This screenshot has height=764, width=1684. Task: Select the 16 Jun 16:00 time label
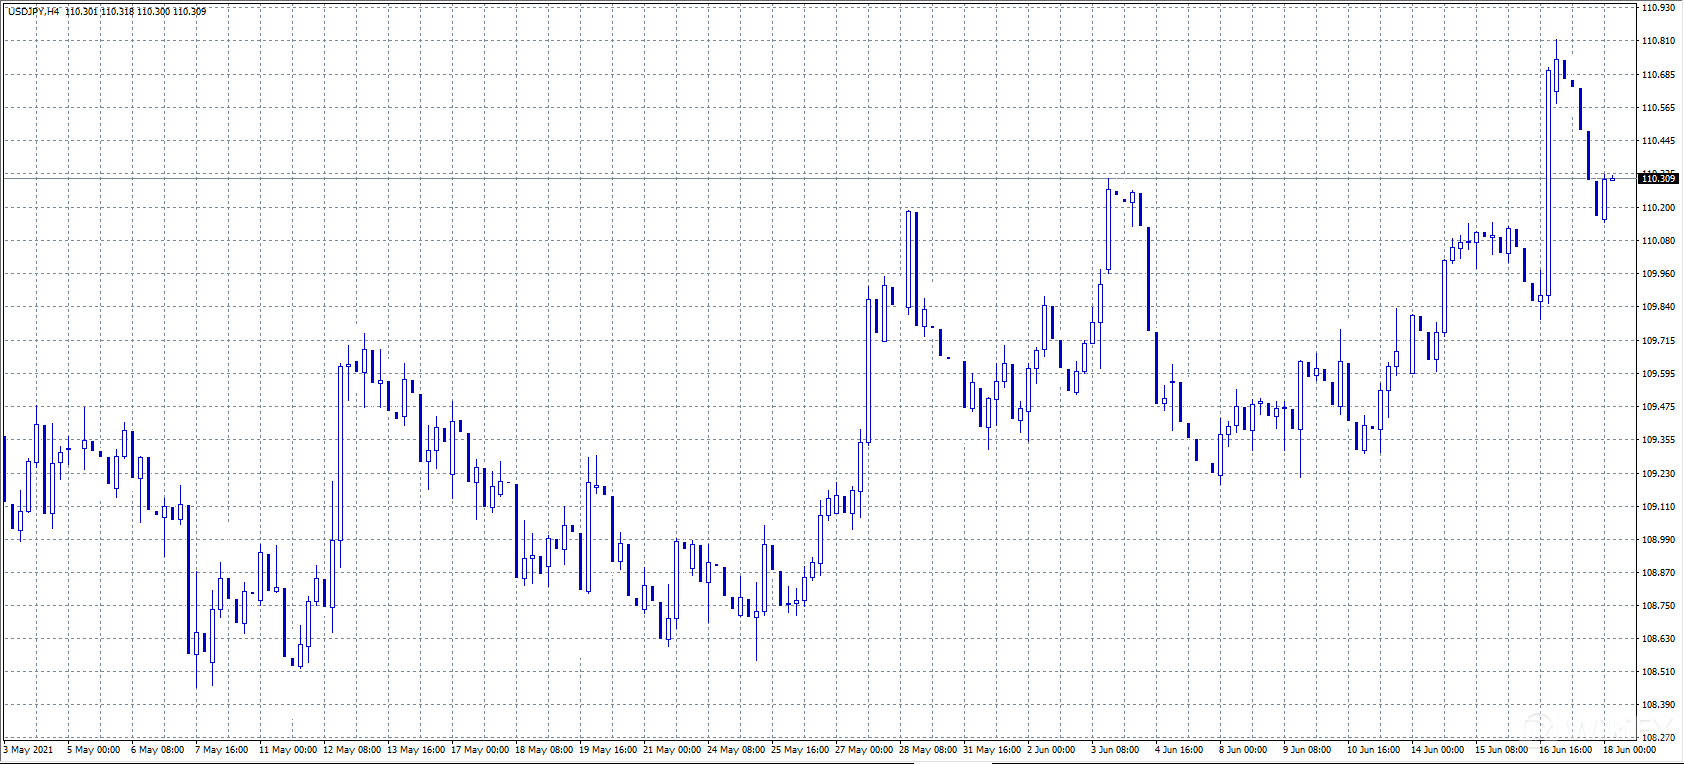point(1565,750)
